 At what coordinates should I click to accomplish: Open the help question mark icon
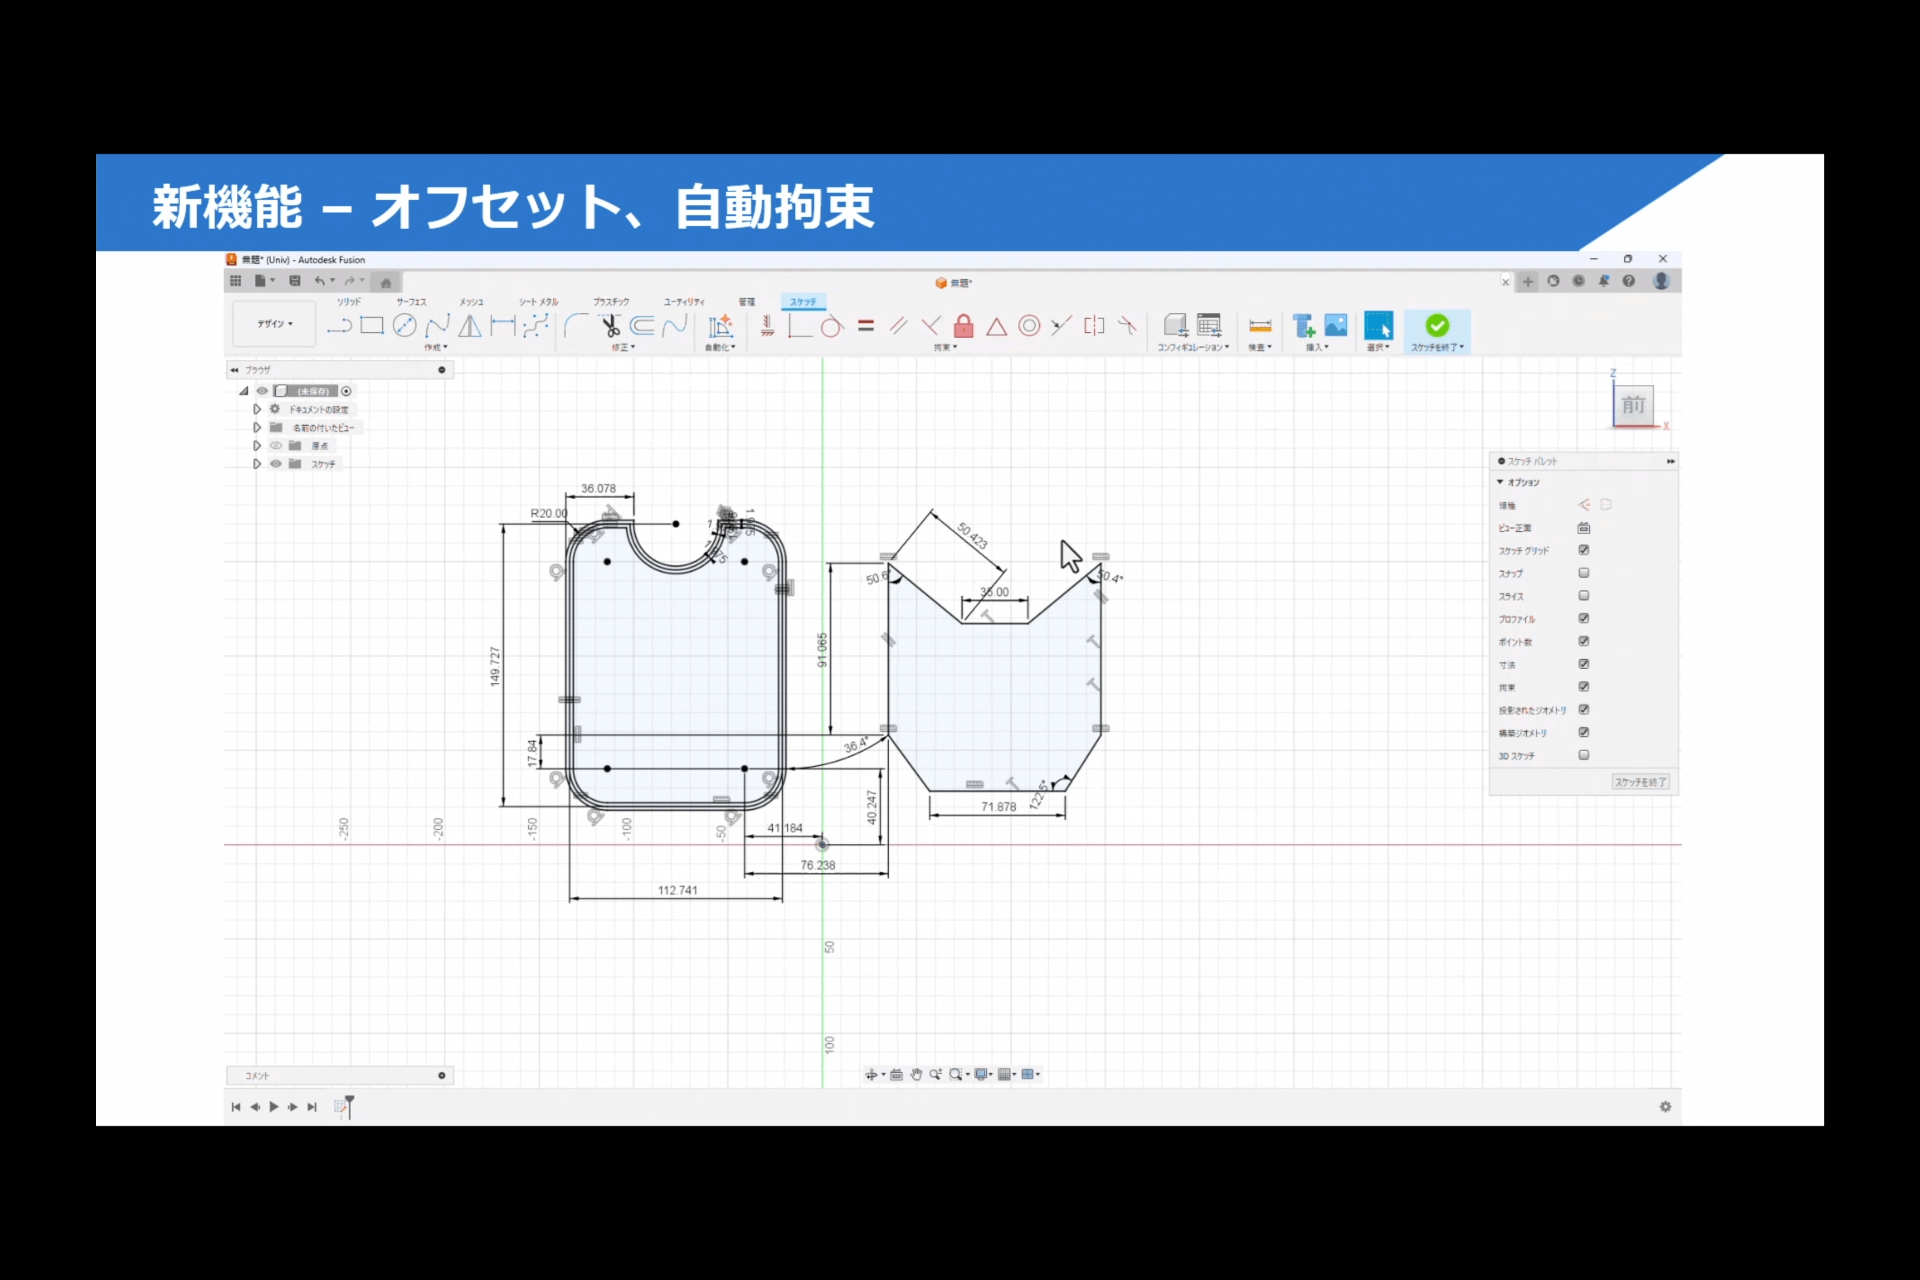[1629, 281]
